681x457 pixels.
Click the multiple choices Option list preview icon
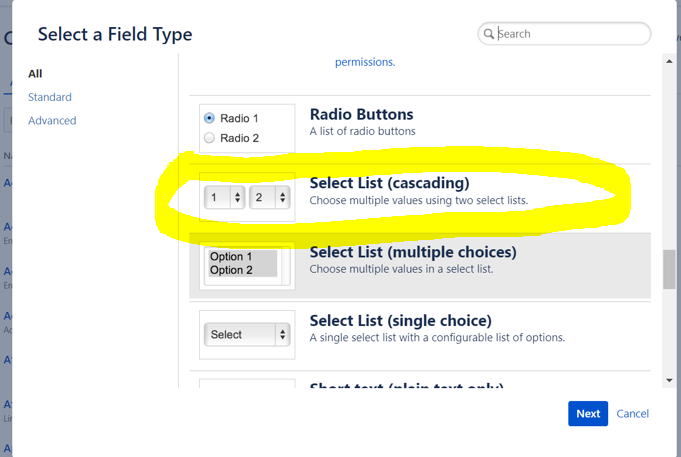coord(247,265)
